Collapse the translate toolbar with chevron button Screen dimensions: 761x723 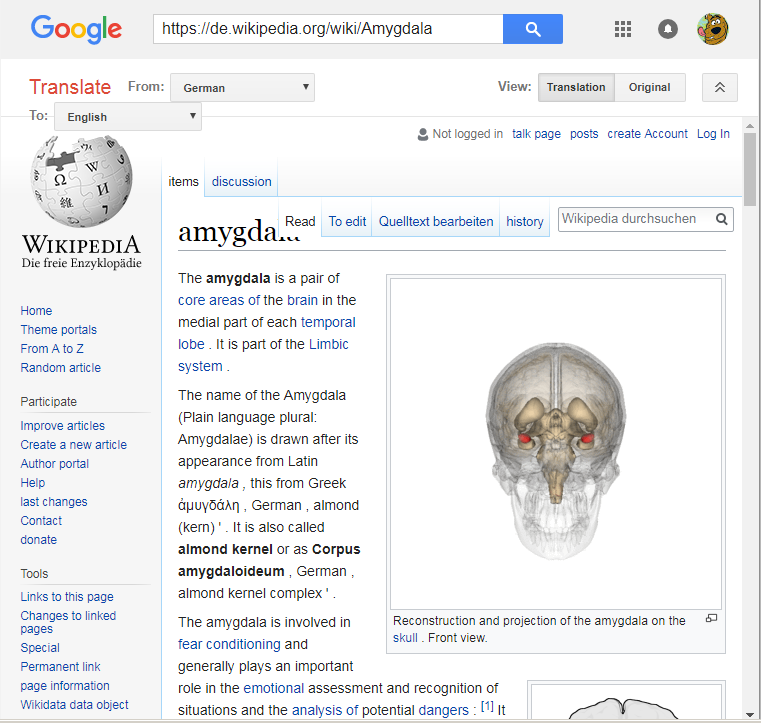point(720,87)
